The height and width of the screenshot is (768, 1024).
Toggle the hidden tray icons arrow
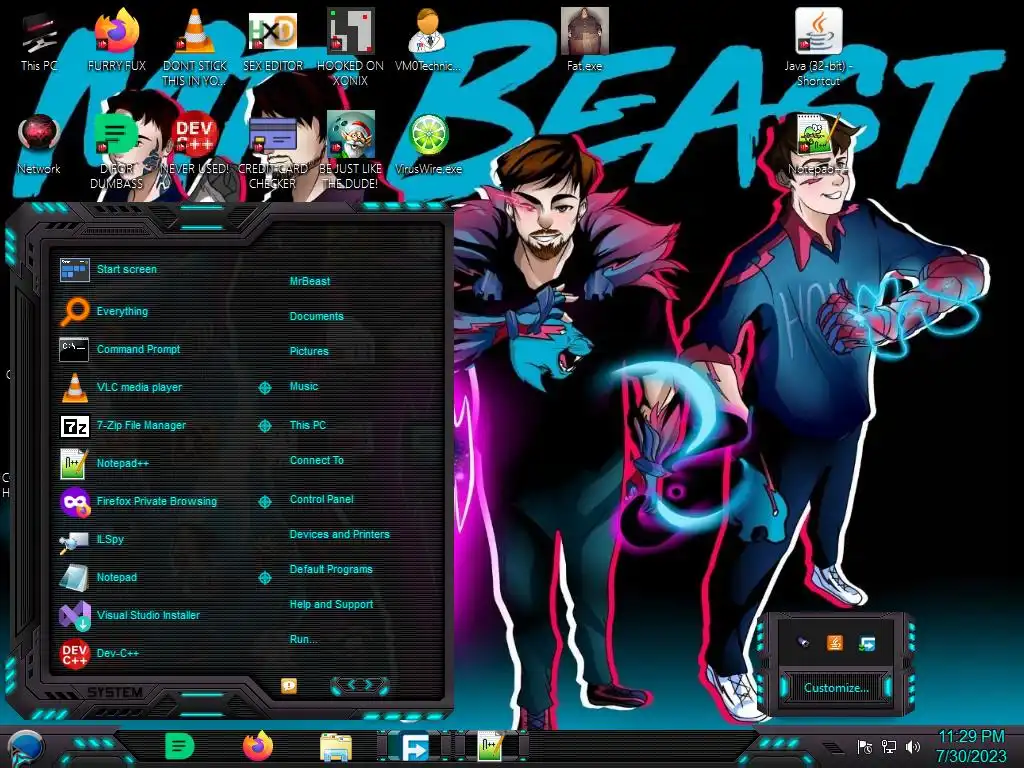click(833, 747)
